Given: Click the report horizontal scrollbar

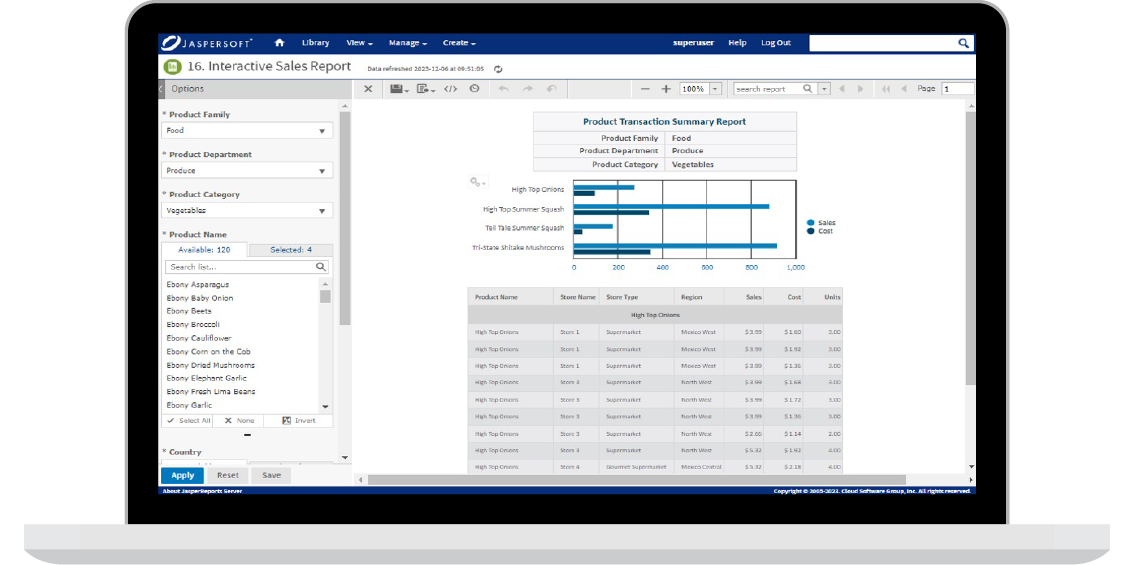Looking at the screenshot, I should [x=636, y=480].
